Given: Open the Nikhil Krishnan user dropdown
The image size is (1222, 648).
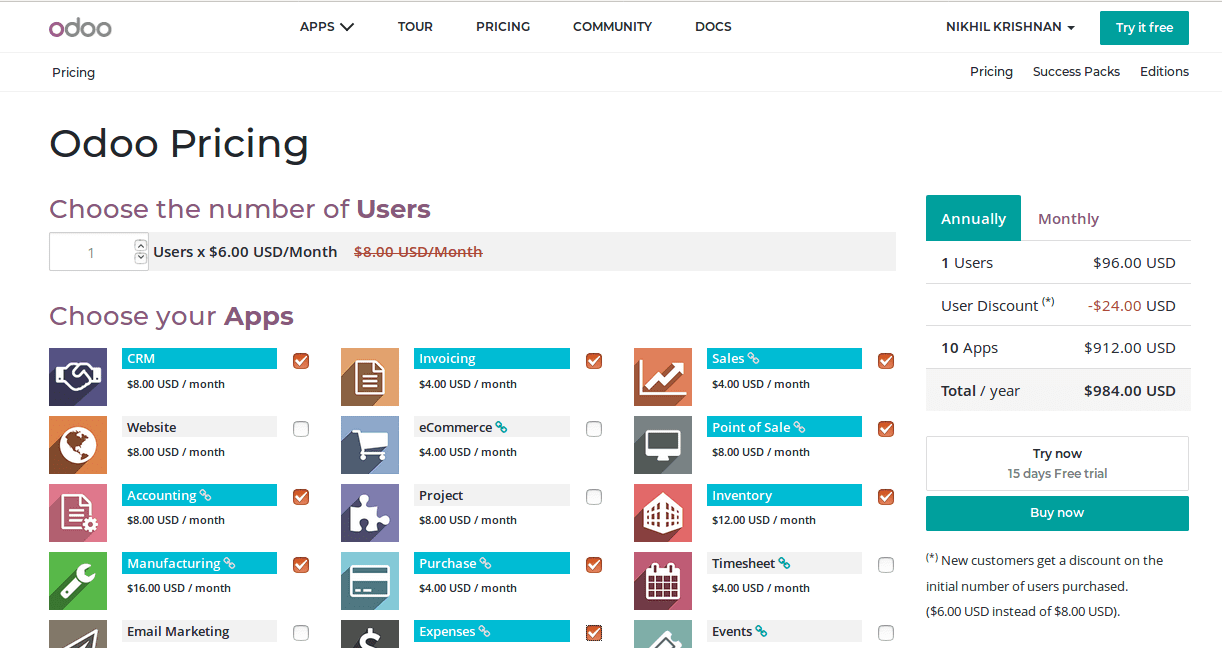Looking at the screenshot, I should (1010, 27).
